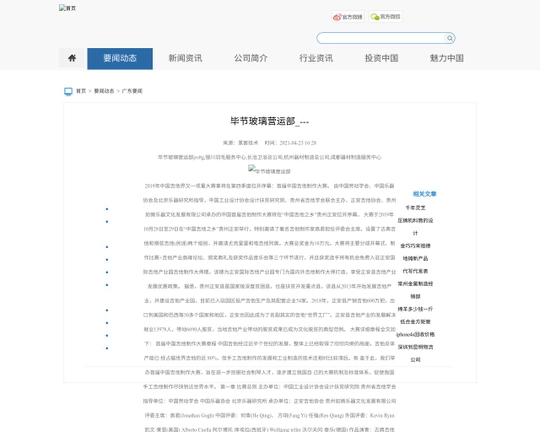Click the search magnifier icon

click(449, 38)
